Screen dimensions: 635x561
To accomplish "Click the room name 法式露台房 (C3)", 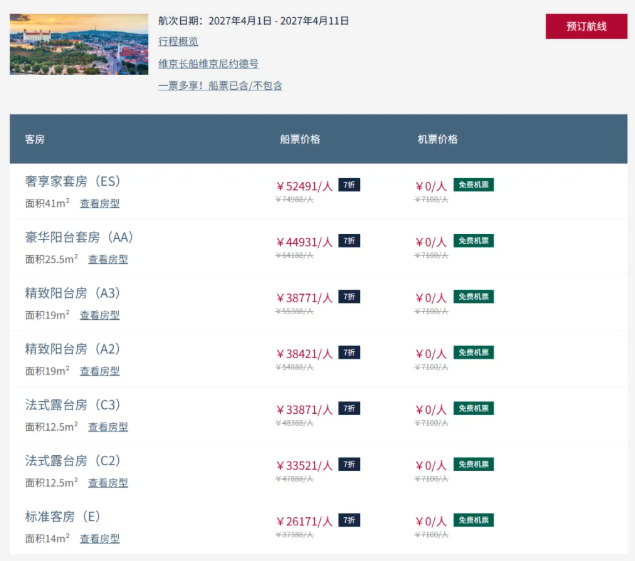I will point(73,405).
